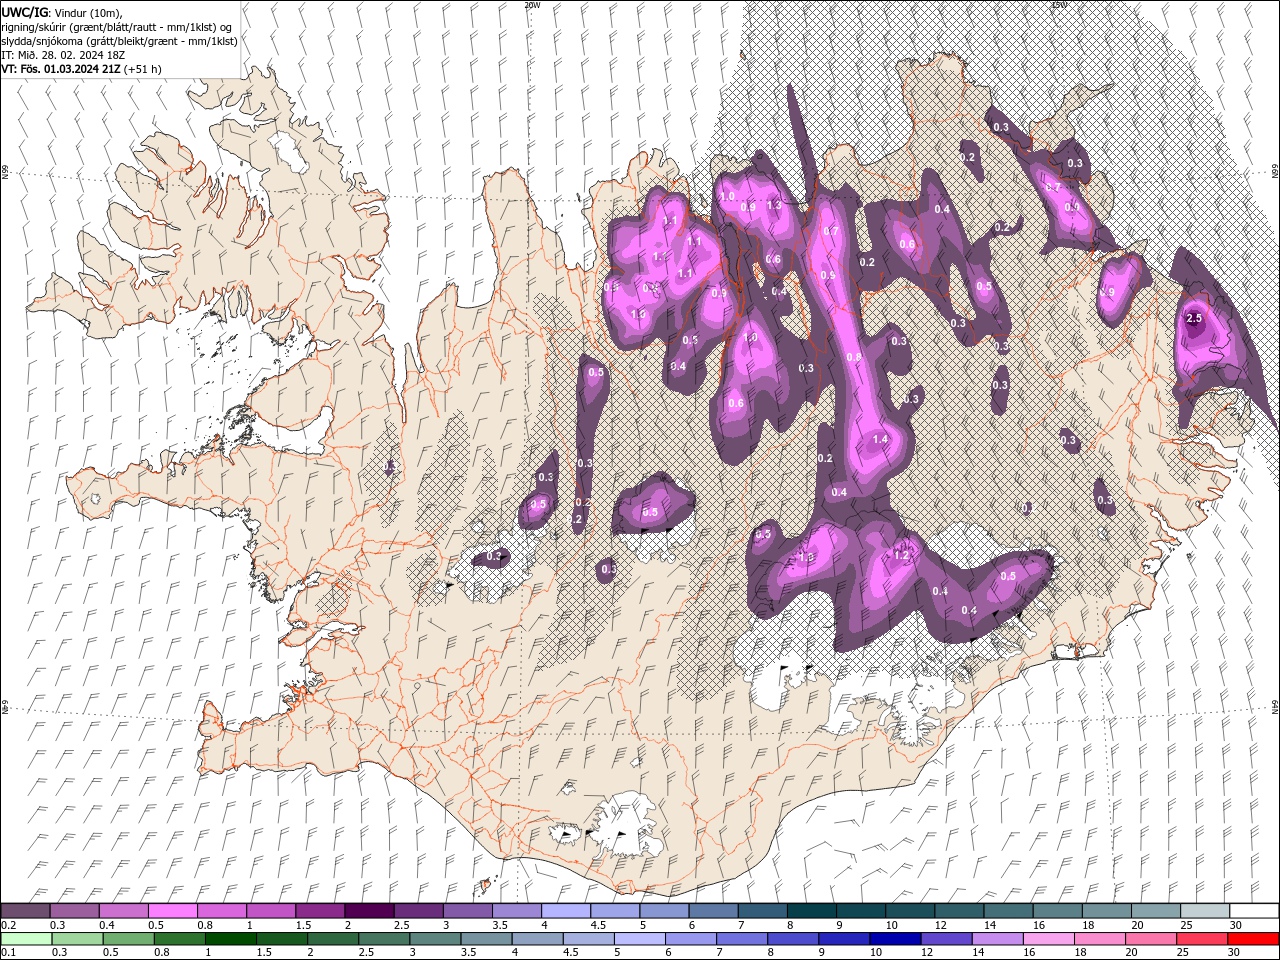Click the rigning/skúrir legend description line

(116, 27)
